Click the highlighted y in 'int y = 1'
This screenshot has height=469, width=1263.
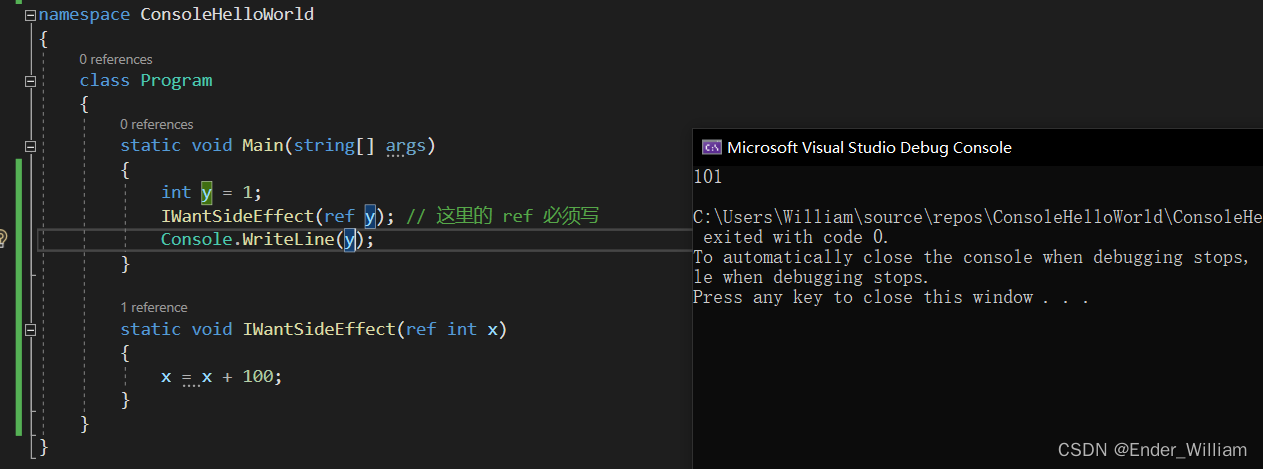[206, 192]
